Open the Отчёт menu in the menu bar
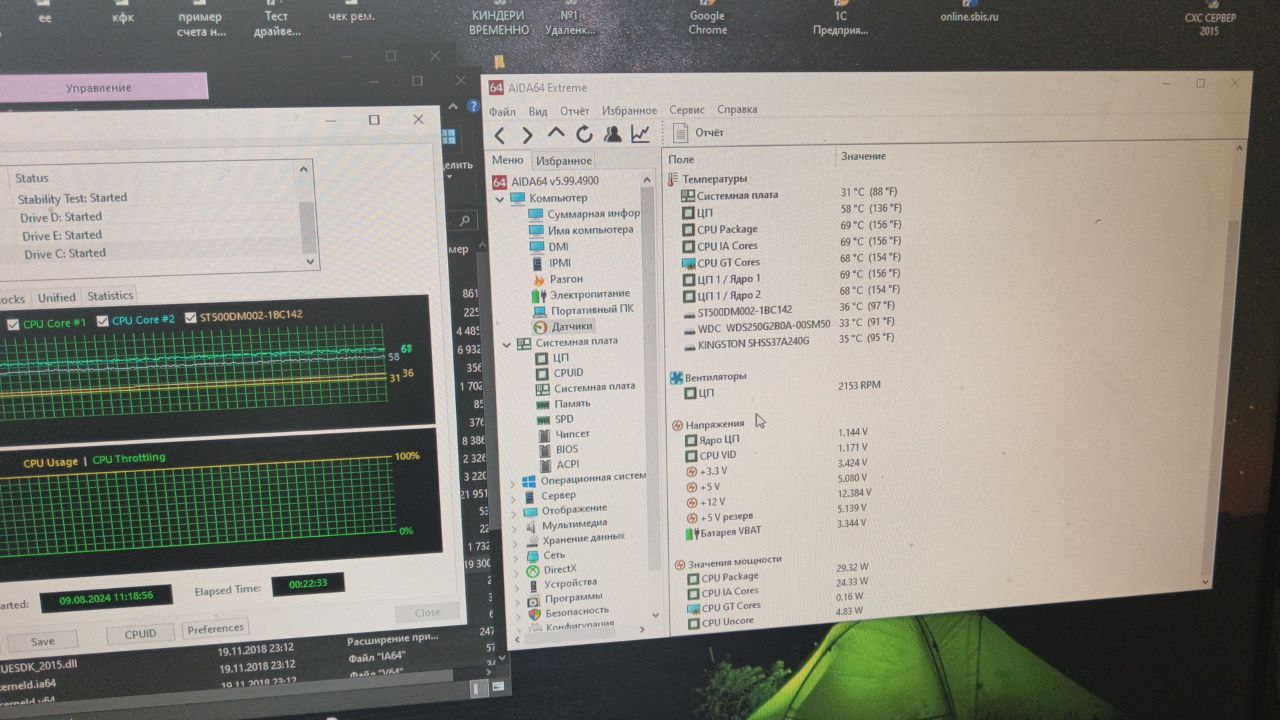The height and width of the screenshot is (720, 1280). (575, 111)
